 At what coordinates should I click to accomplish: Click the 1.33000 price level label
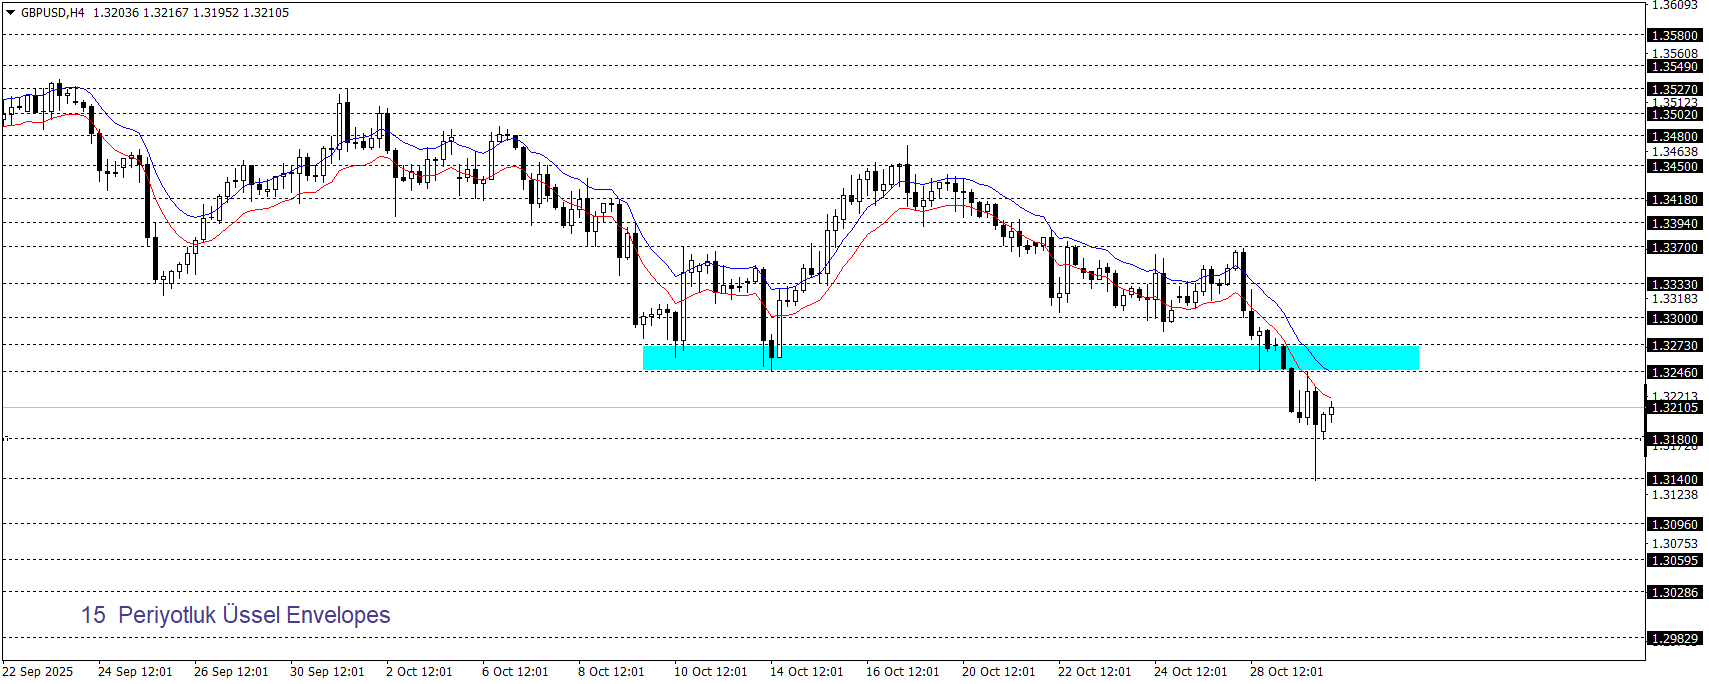1674,319
